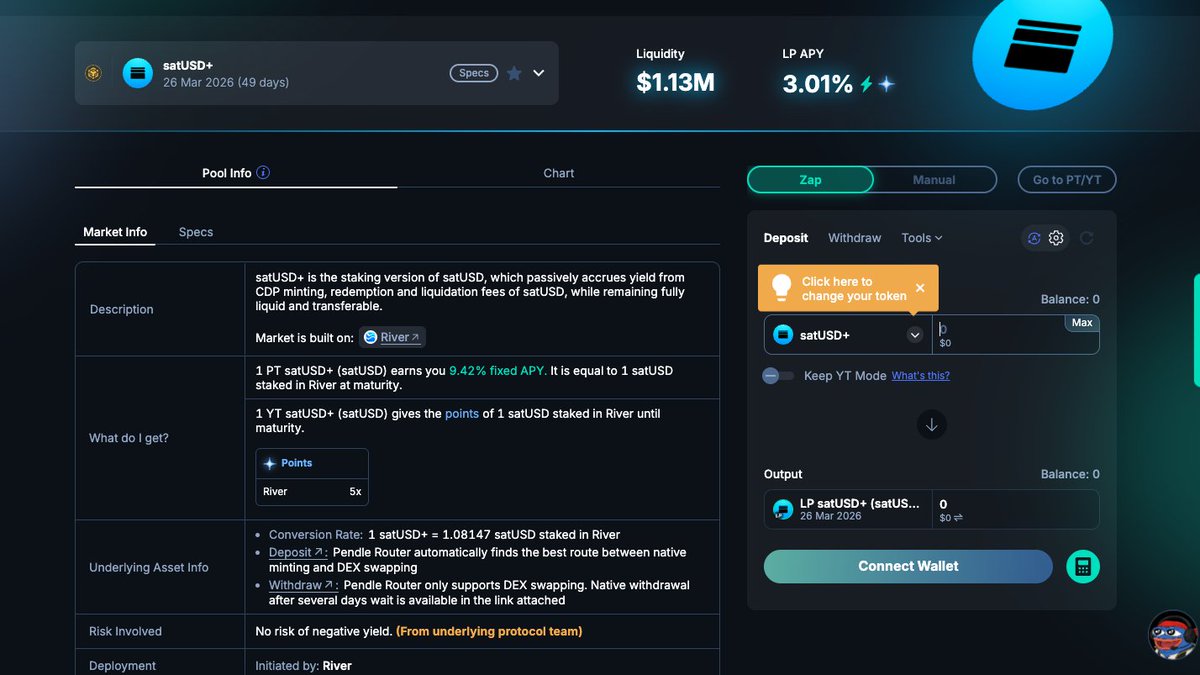Image resolution: width=1200 pixels, height=675 pixels.
Task: Select Zap mode toggle
Action: click(x=810, y=180)
